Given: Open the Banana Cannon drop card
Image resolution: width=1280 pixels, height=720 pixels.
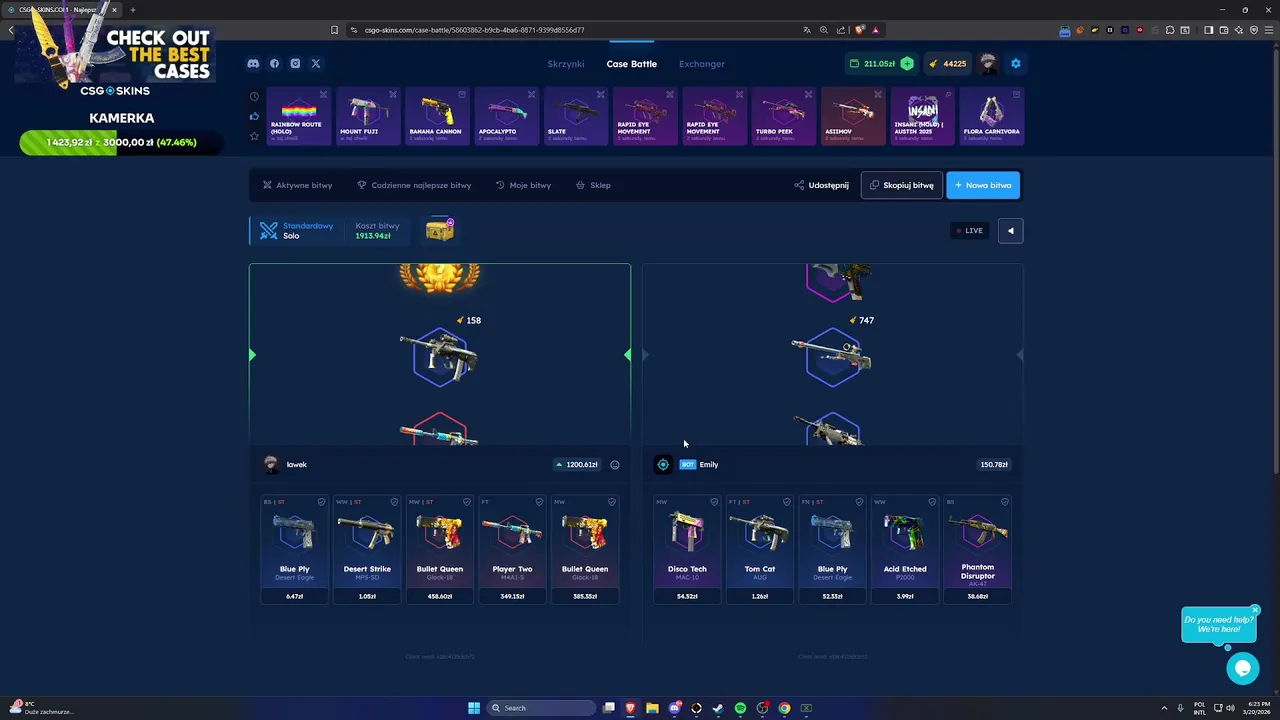Looking at the screenshot, I should point(437,117).
